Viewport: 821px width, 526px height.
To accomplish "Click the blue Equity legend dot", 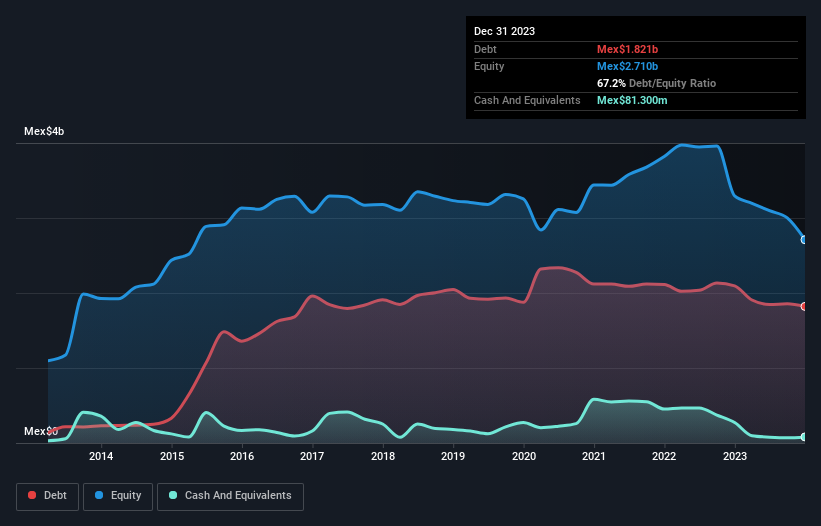I will pos(99,495).
